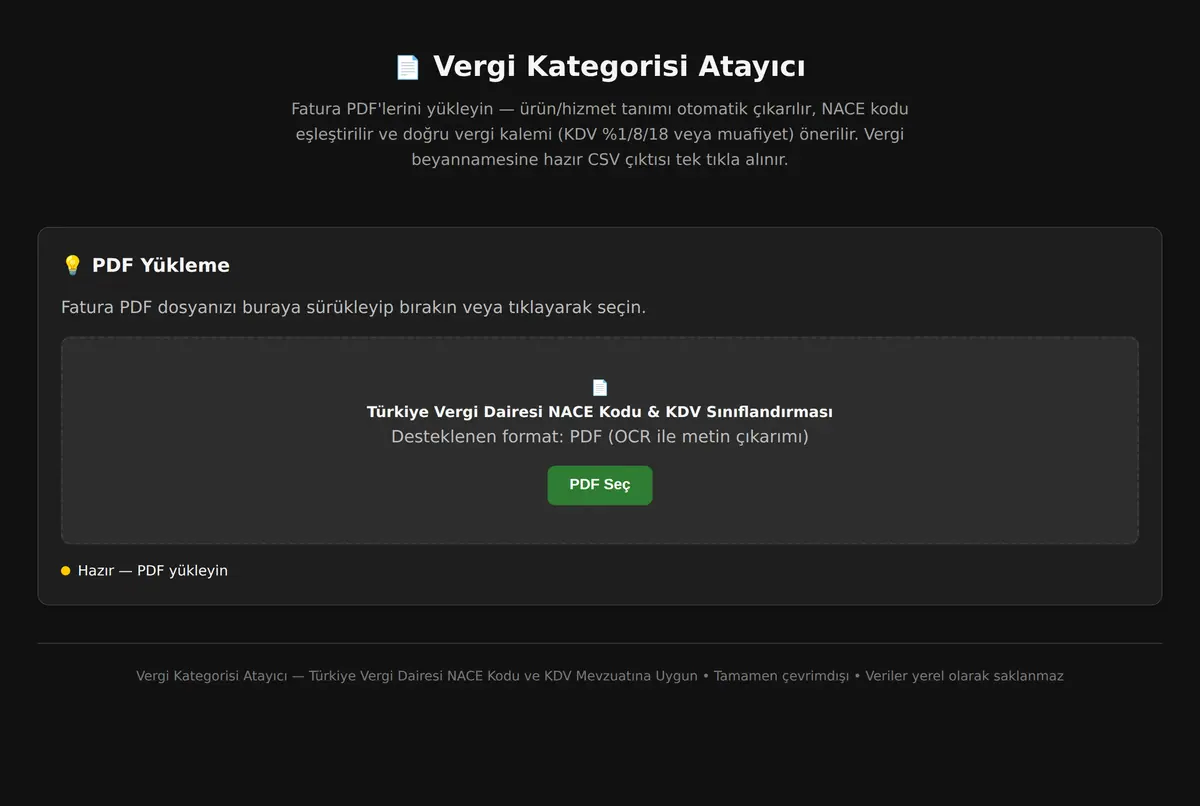Click the Fatura PDF dosyanızı buraya sürükleyip instruction
Screen dimensions: 1200x806
coord(354,307)
